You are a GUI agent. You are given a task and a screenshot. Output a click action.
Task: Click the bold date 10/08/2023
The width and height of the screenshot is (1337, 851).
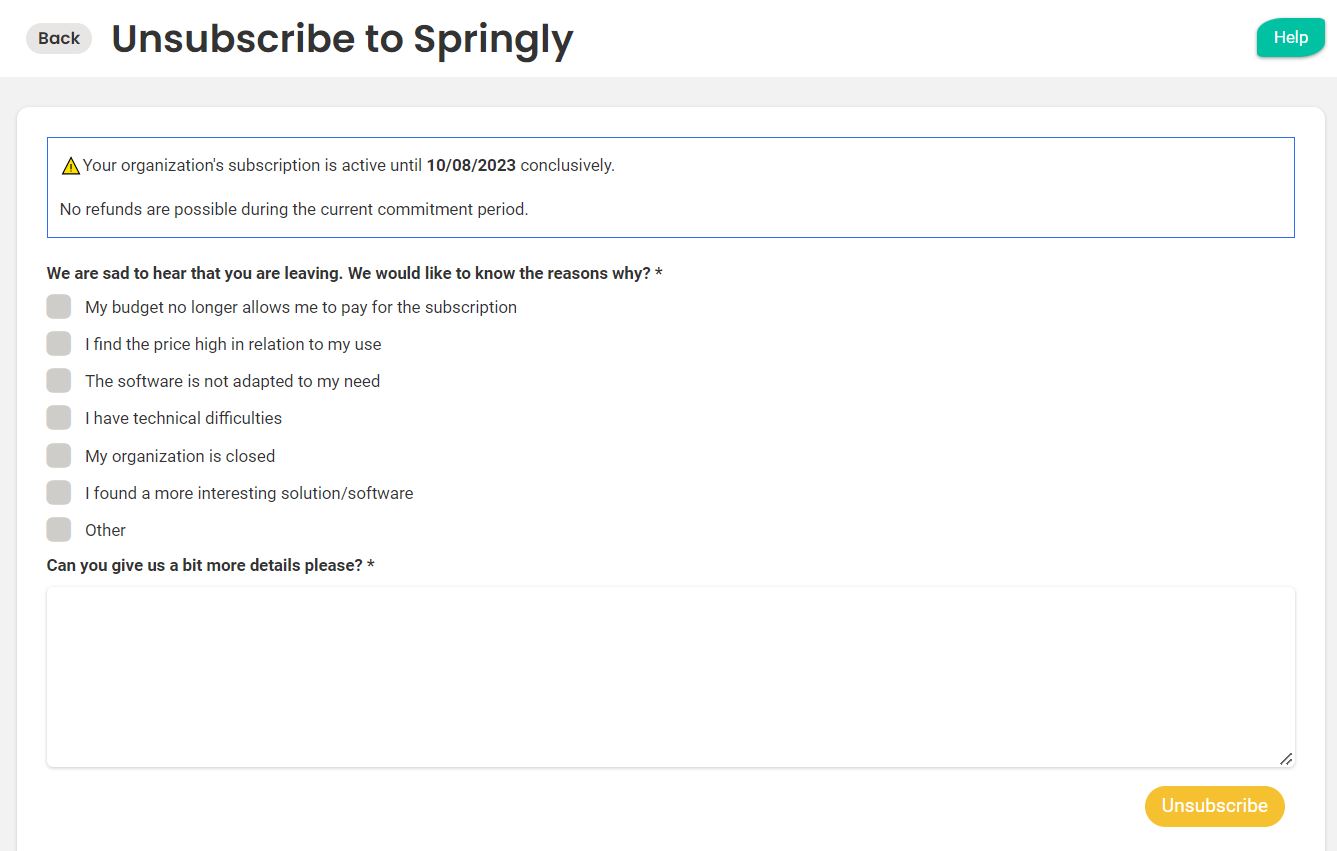(x=471, y=165)
